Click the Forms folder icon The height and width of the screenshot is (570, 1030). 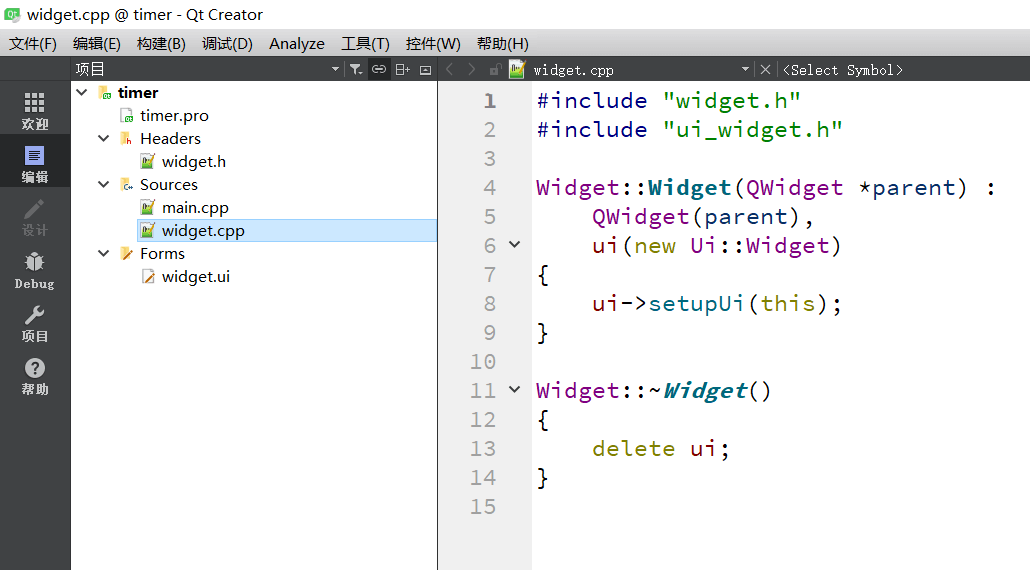point(126,253)
